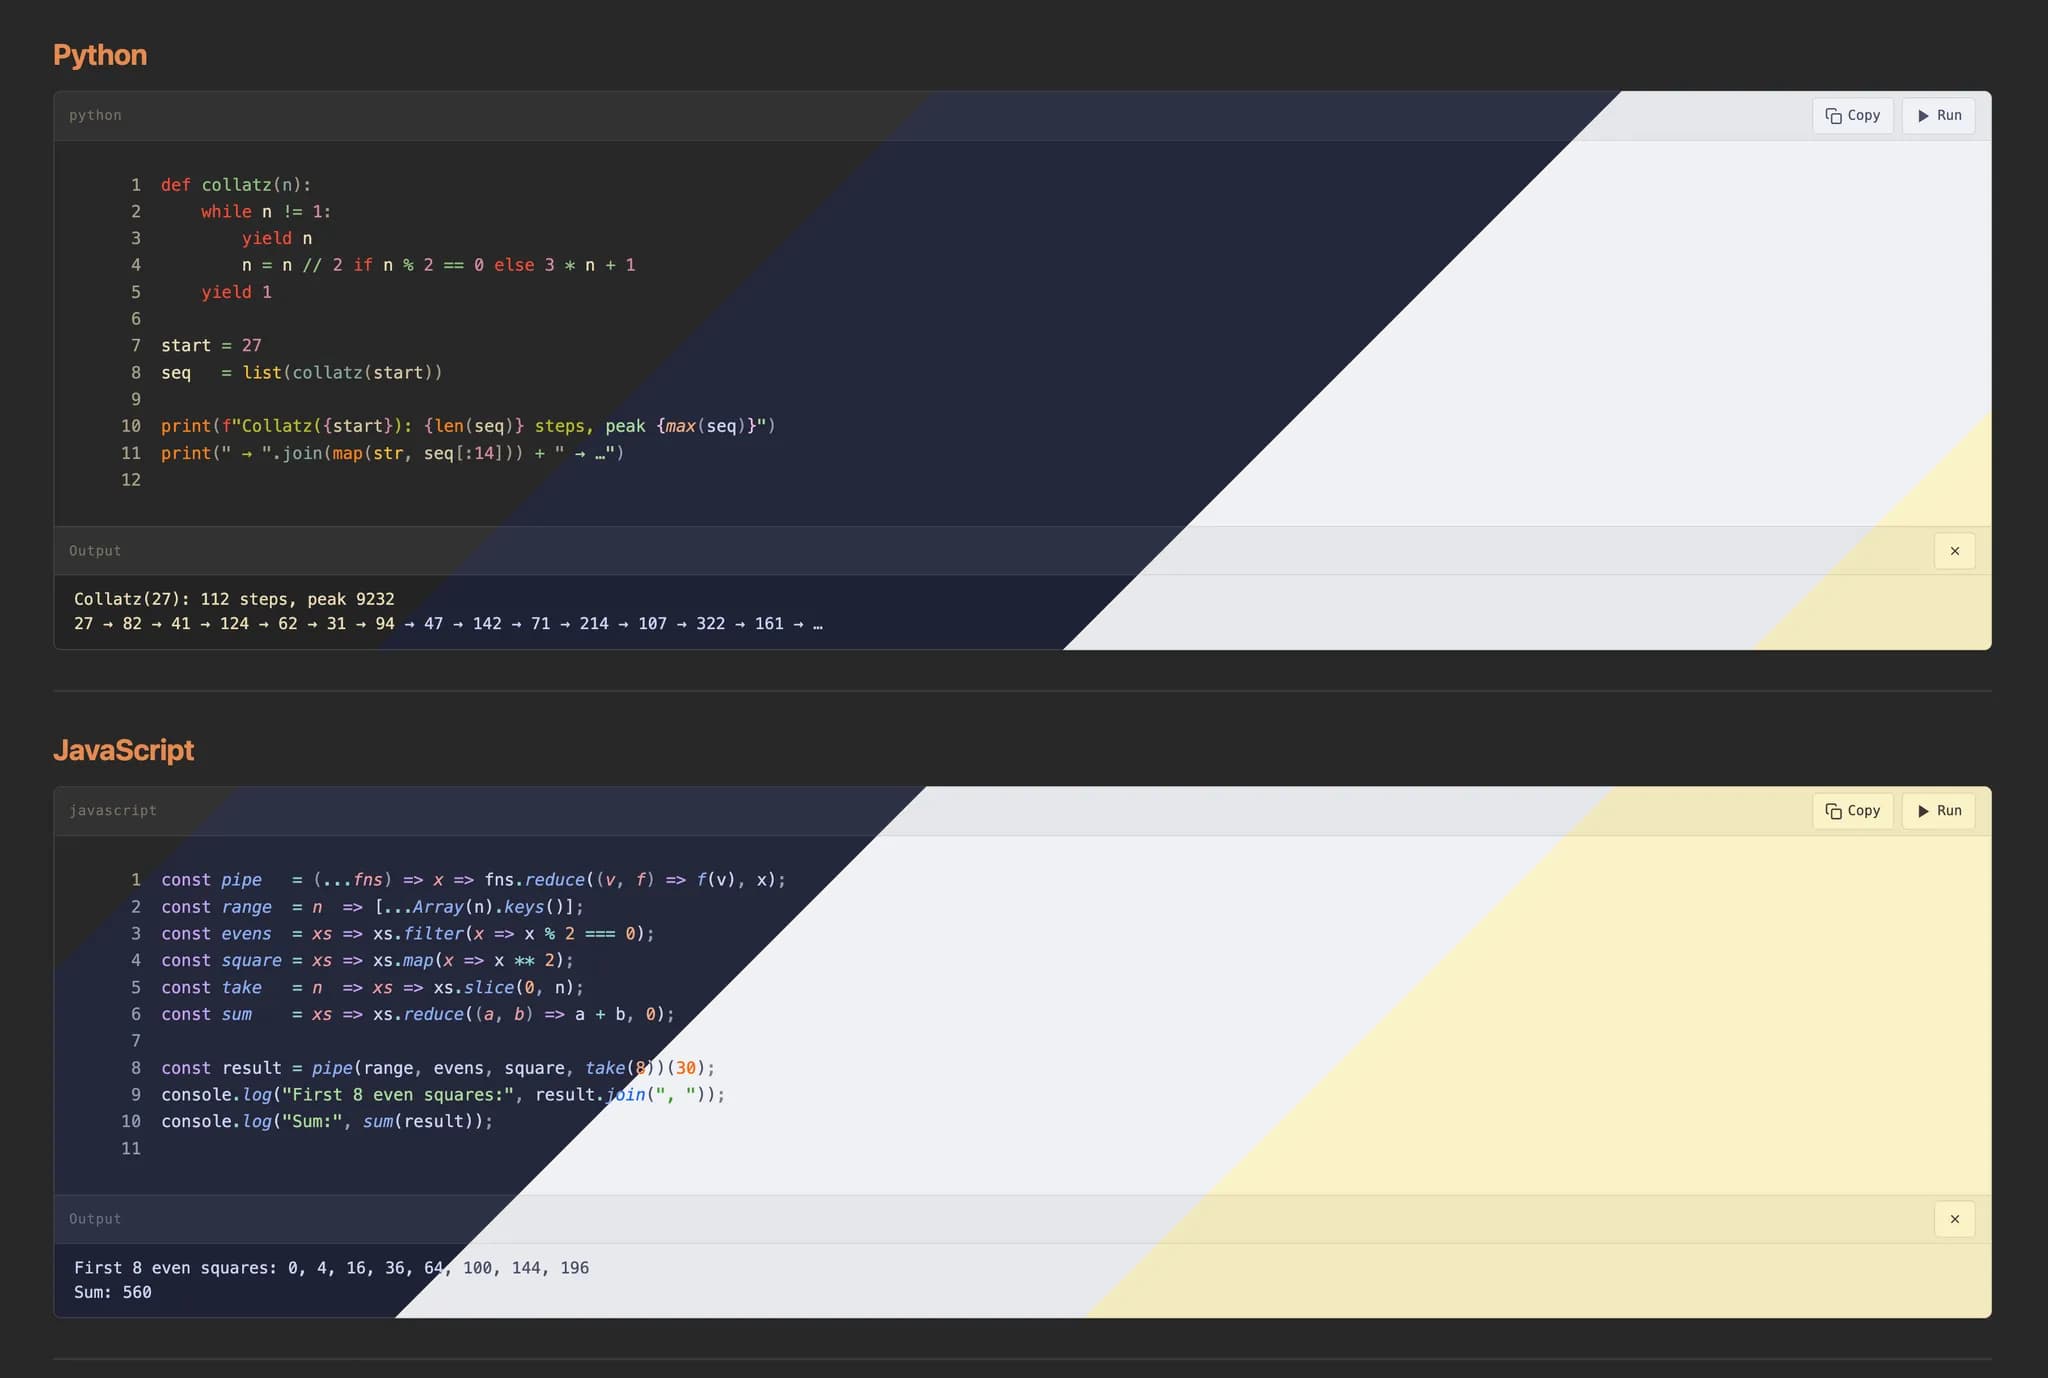Click the 'const range' line
Image resolution: width=2048 pixels, height=1378 pixels.
372,907
